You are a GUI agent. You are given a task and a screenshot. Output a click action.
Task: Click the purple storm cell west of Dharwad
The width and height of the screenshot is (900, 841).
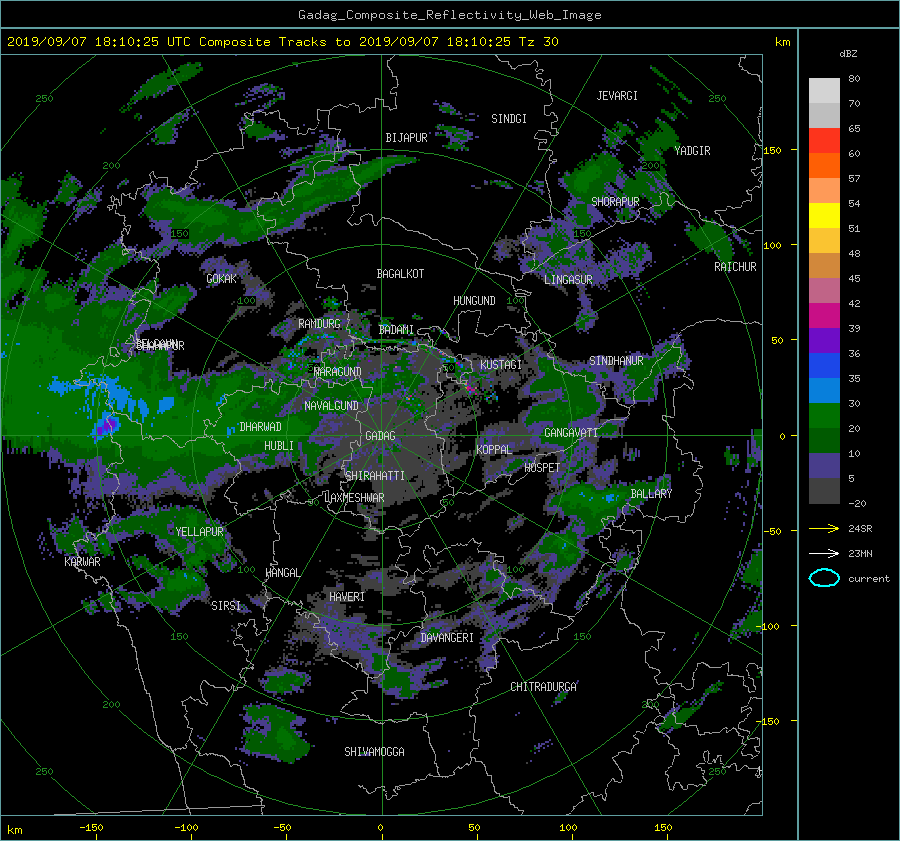tap(107, 426)
